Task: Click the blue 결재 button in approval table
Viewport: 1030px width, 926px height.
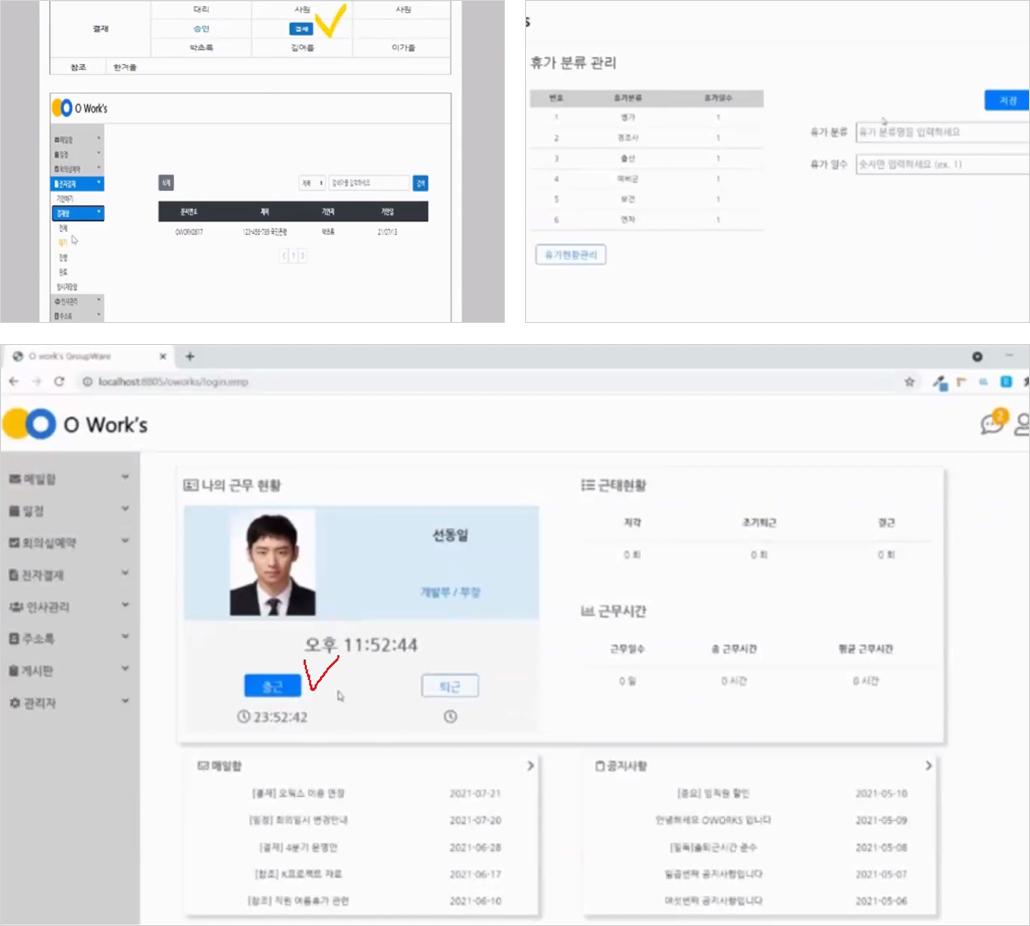Action: tap(302, 29)
